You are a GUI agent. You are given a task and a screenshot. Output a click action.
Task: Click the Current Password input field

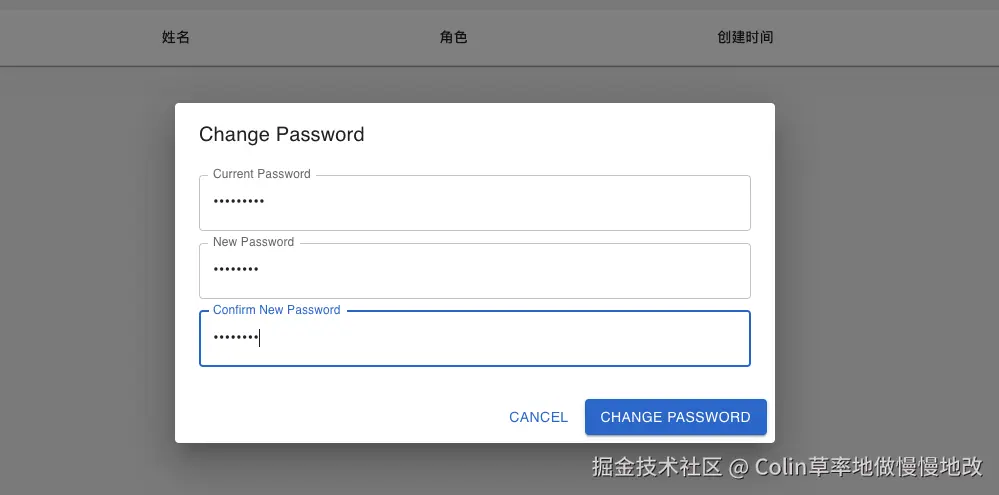[x=474, y=203]
